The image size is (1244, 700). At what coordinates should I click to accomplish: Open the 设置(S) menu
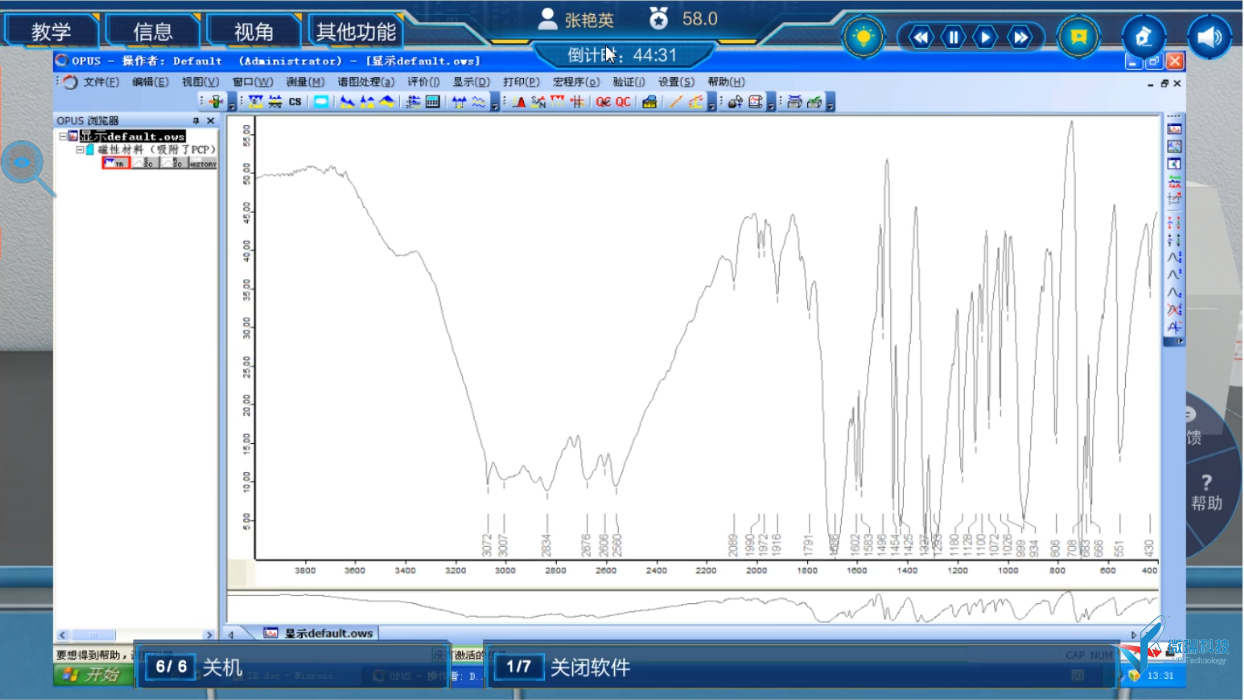(676, 82)
